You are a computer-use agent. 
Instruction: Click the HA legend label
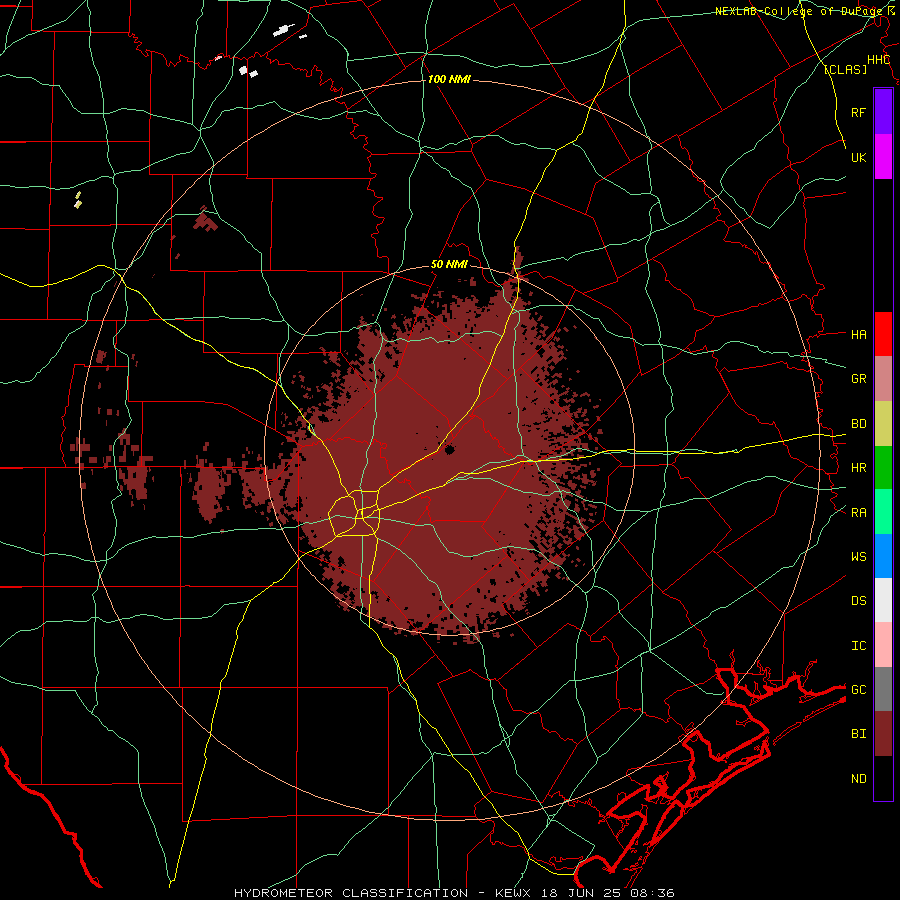(858, 334)
